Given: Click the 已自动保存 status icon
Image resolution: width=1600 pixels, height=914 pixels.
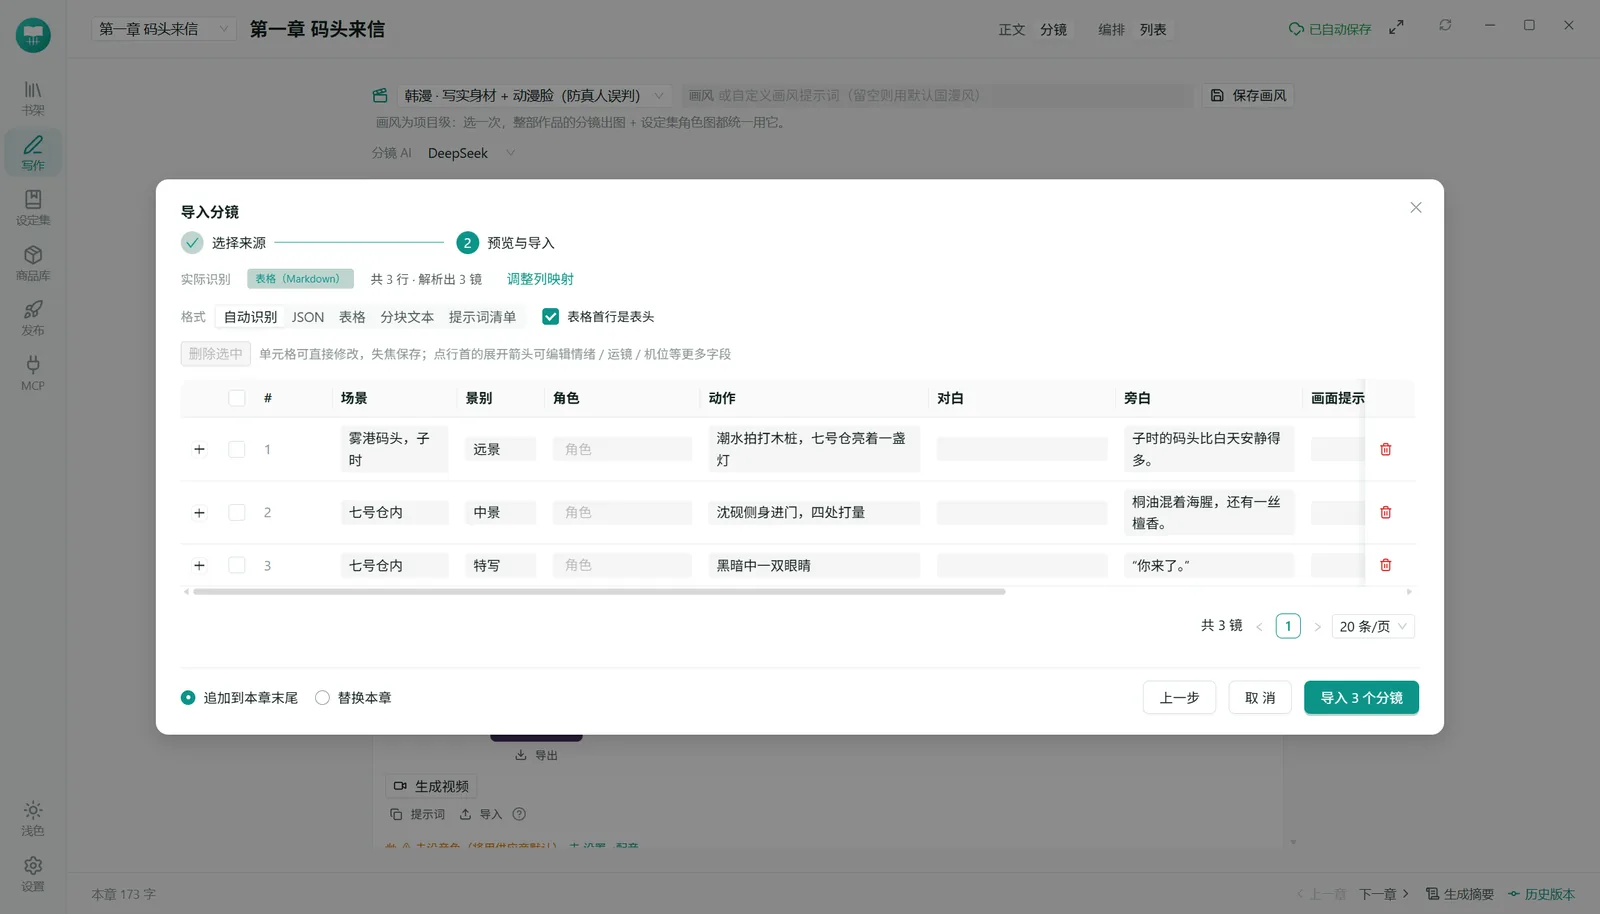Looking at the screenshot, I should pos(1296,29).
